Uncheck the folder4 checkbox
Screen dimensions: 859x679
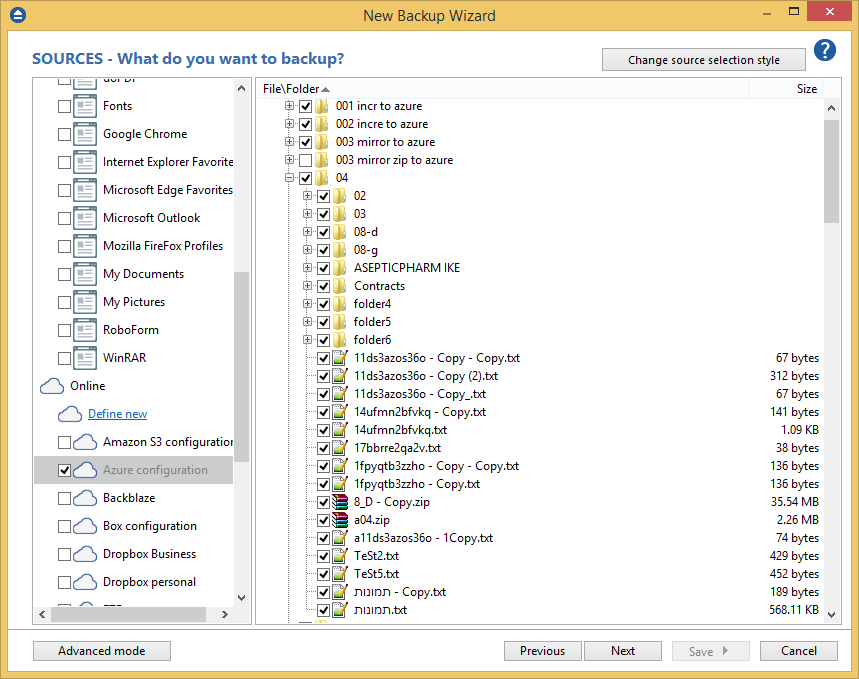pos(323,303)
